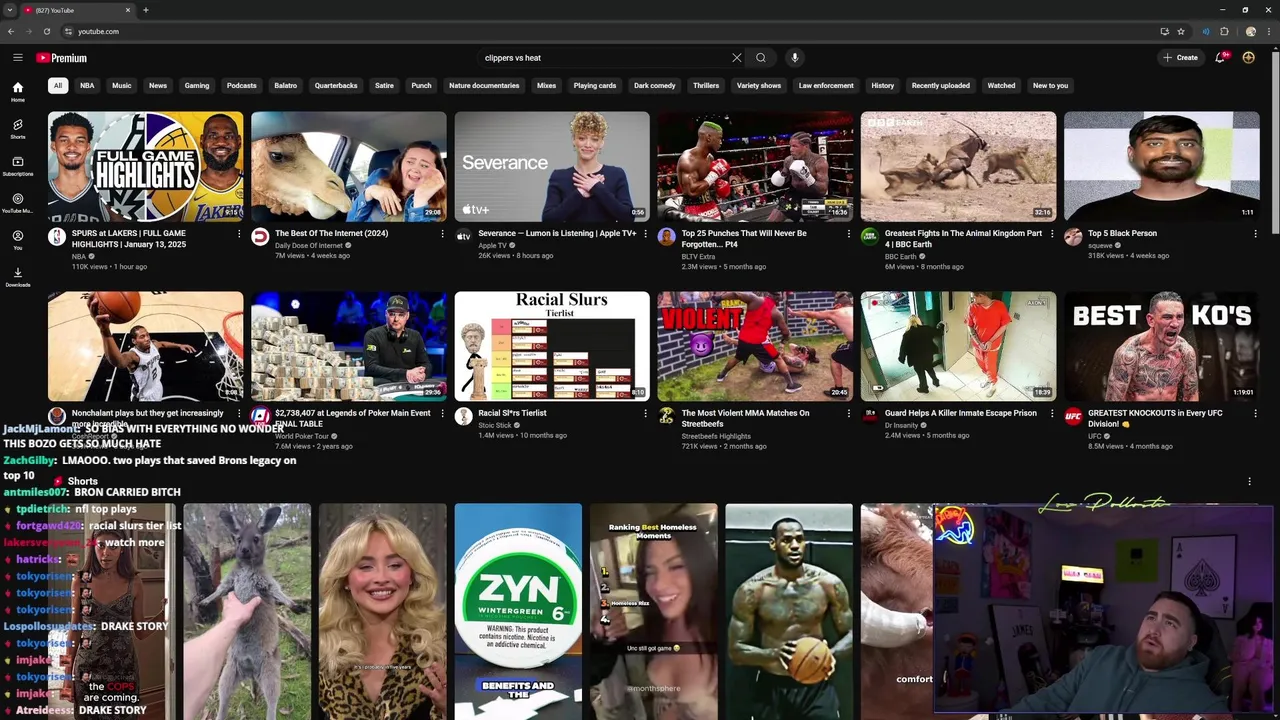Select the Balatro filter chip
The height and width of the screenshot is (720, 1280).
coord(286,86)
